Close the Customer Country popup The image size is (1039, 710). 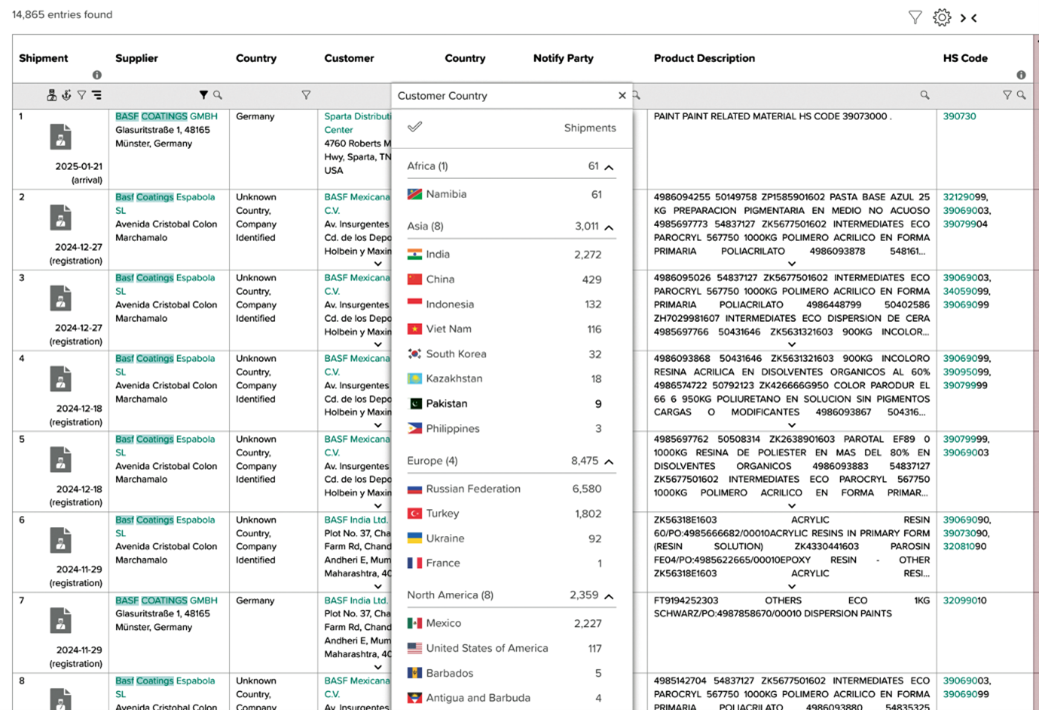622,95
